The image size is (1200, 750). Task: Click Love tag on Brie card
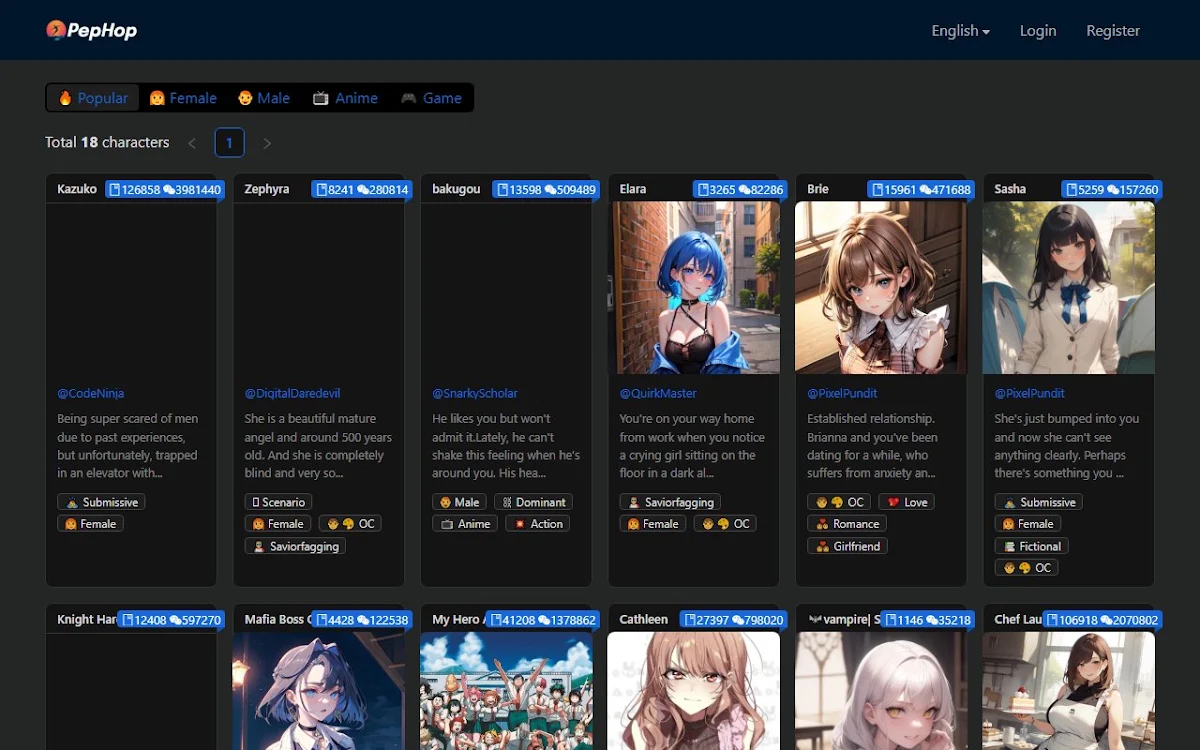(x=907, y=502)
